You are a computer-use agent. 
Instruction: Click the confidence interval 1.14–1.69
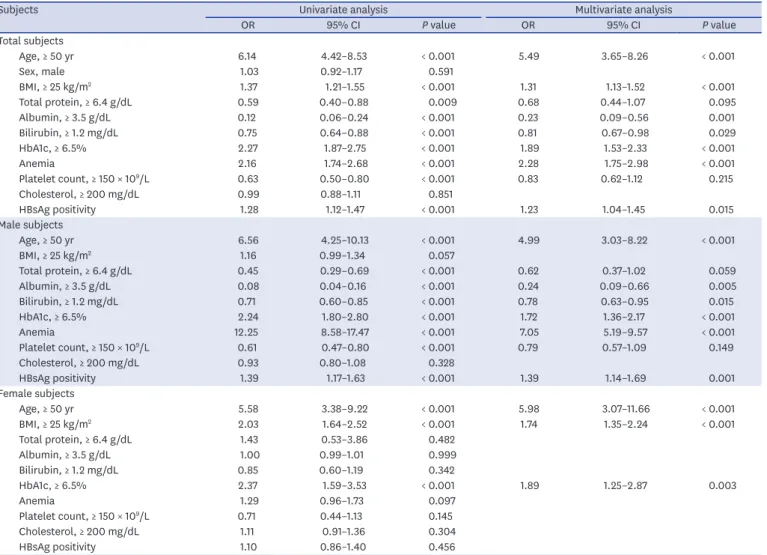coord(625,378)
